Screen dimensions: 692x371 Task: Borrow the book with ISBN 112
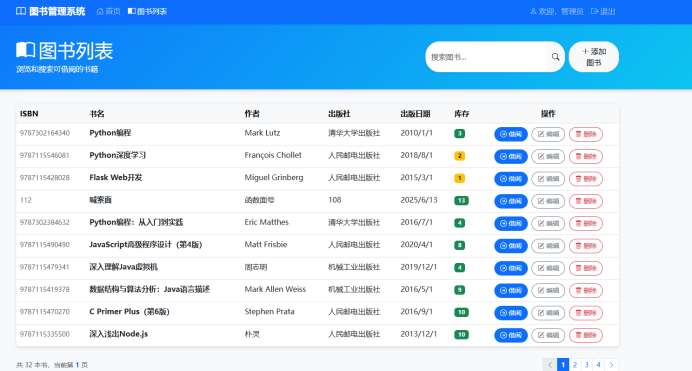point(511,201)
